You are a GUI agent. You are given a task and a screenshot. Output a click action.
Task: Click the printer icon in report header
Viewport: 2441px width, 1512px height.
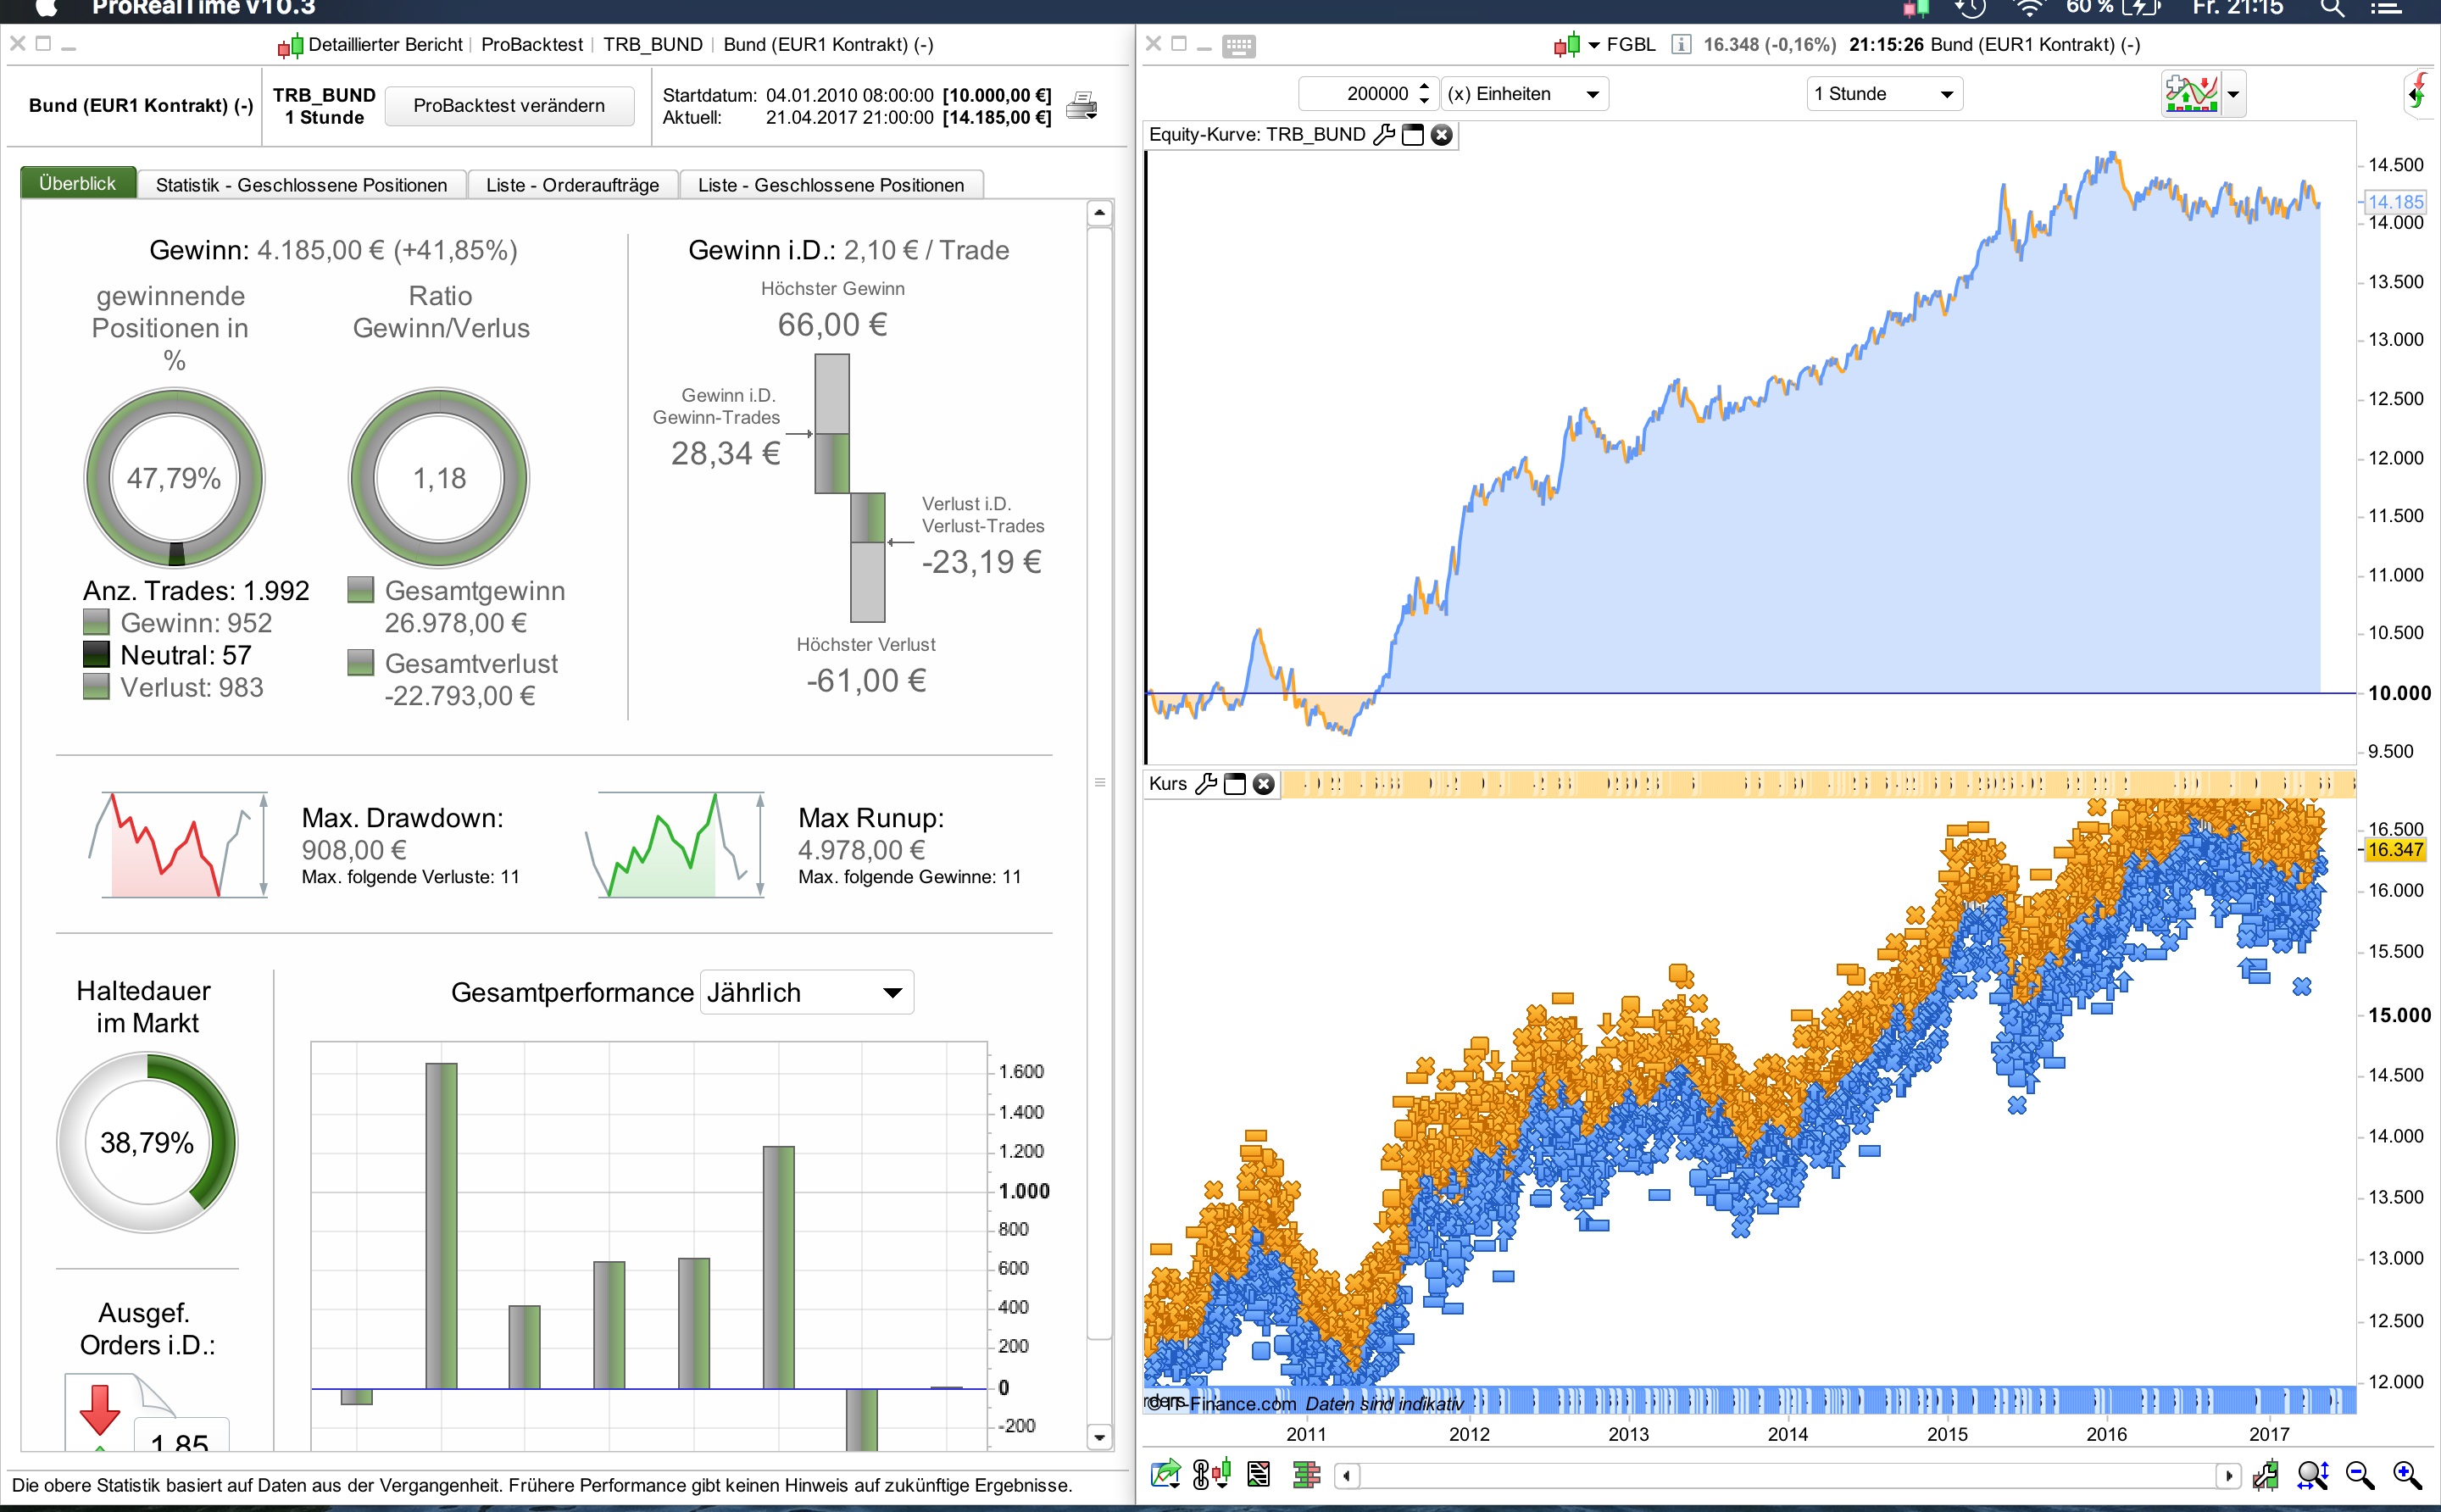coord(1082,105)
